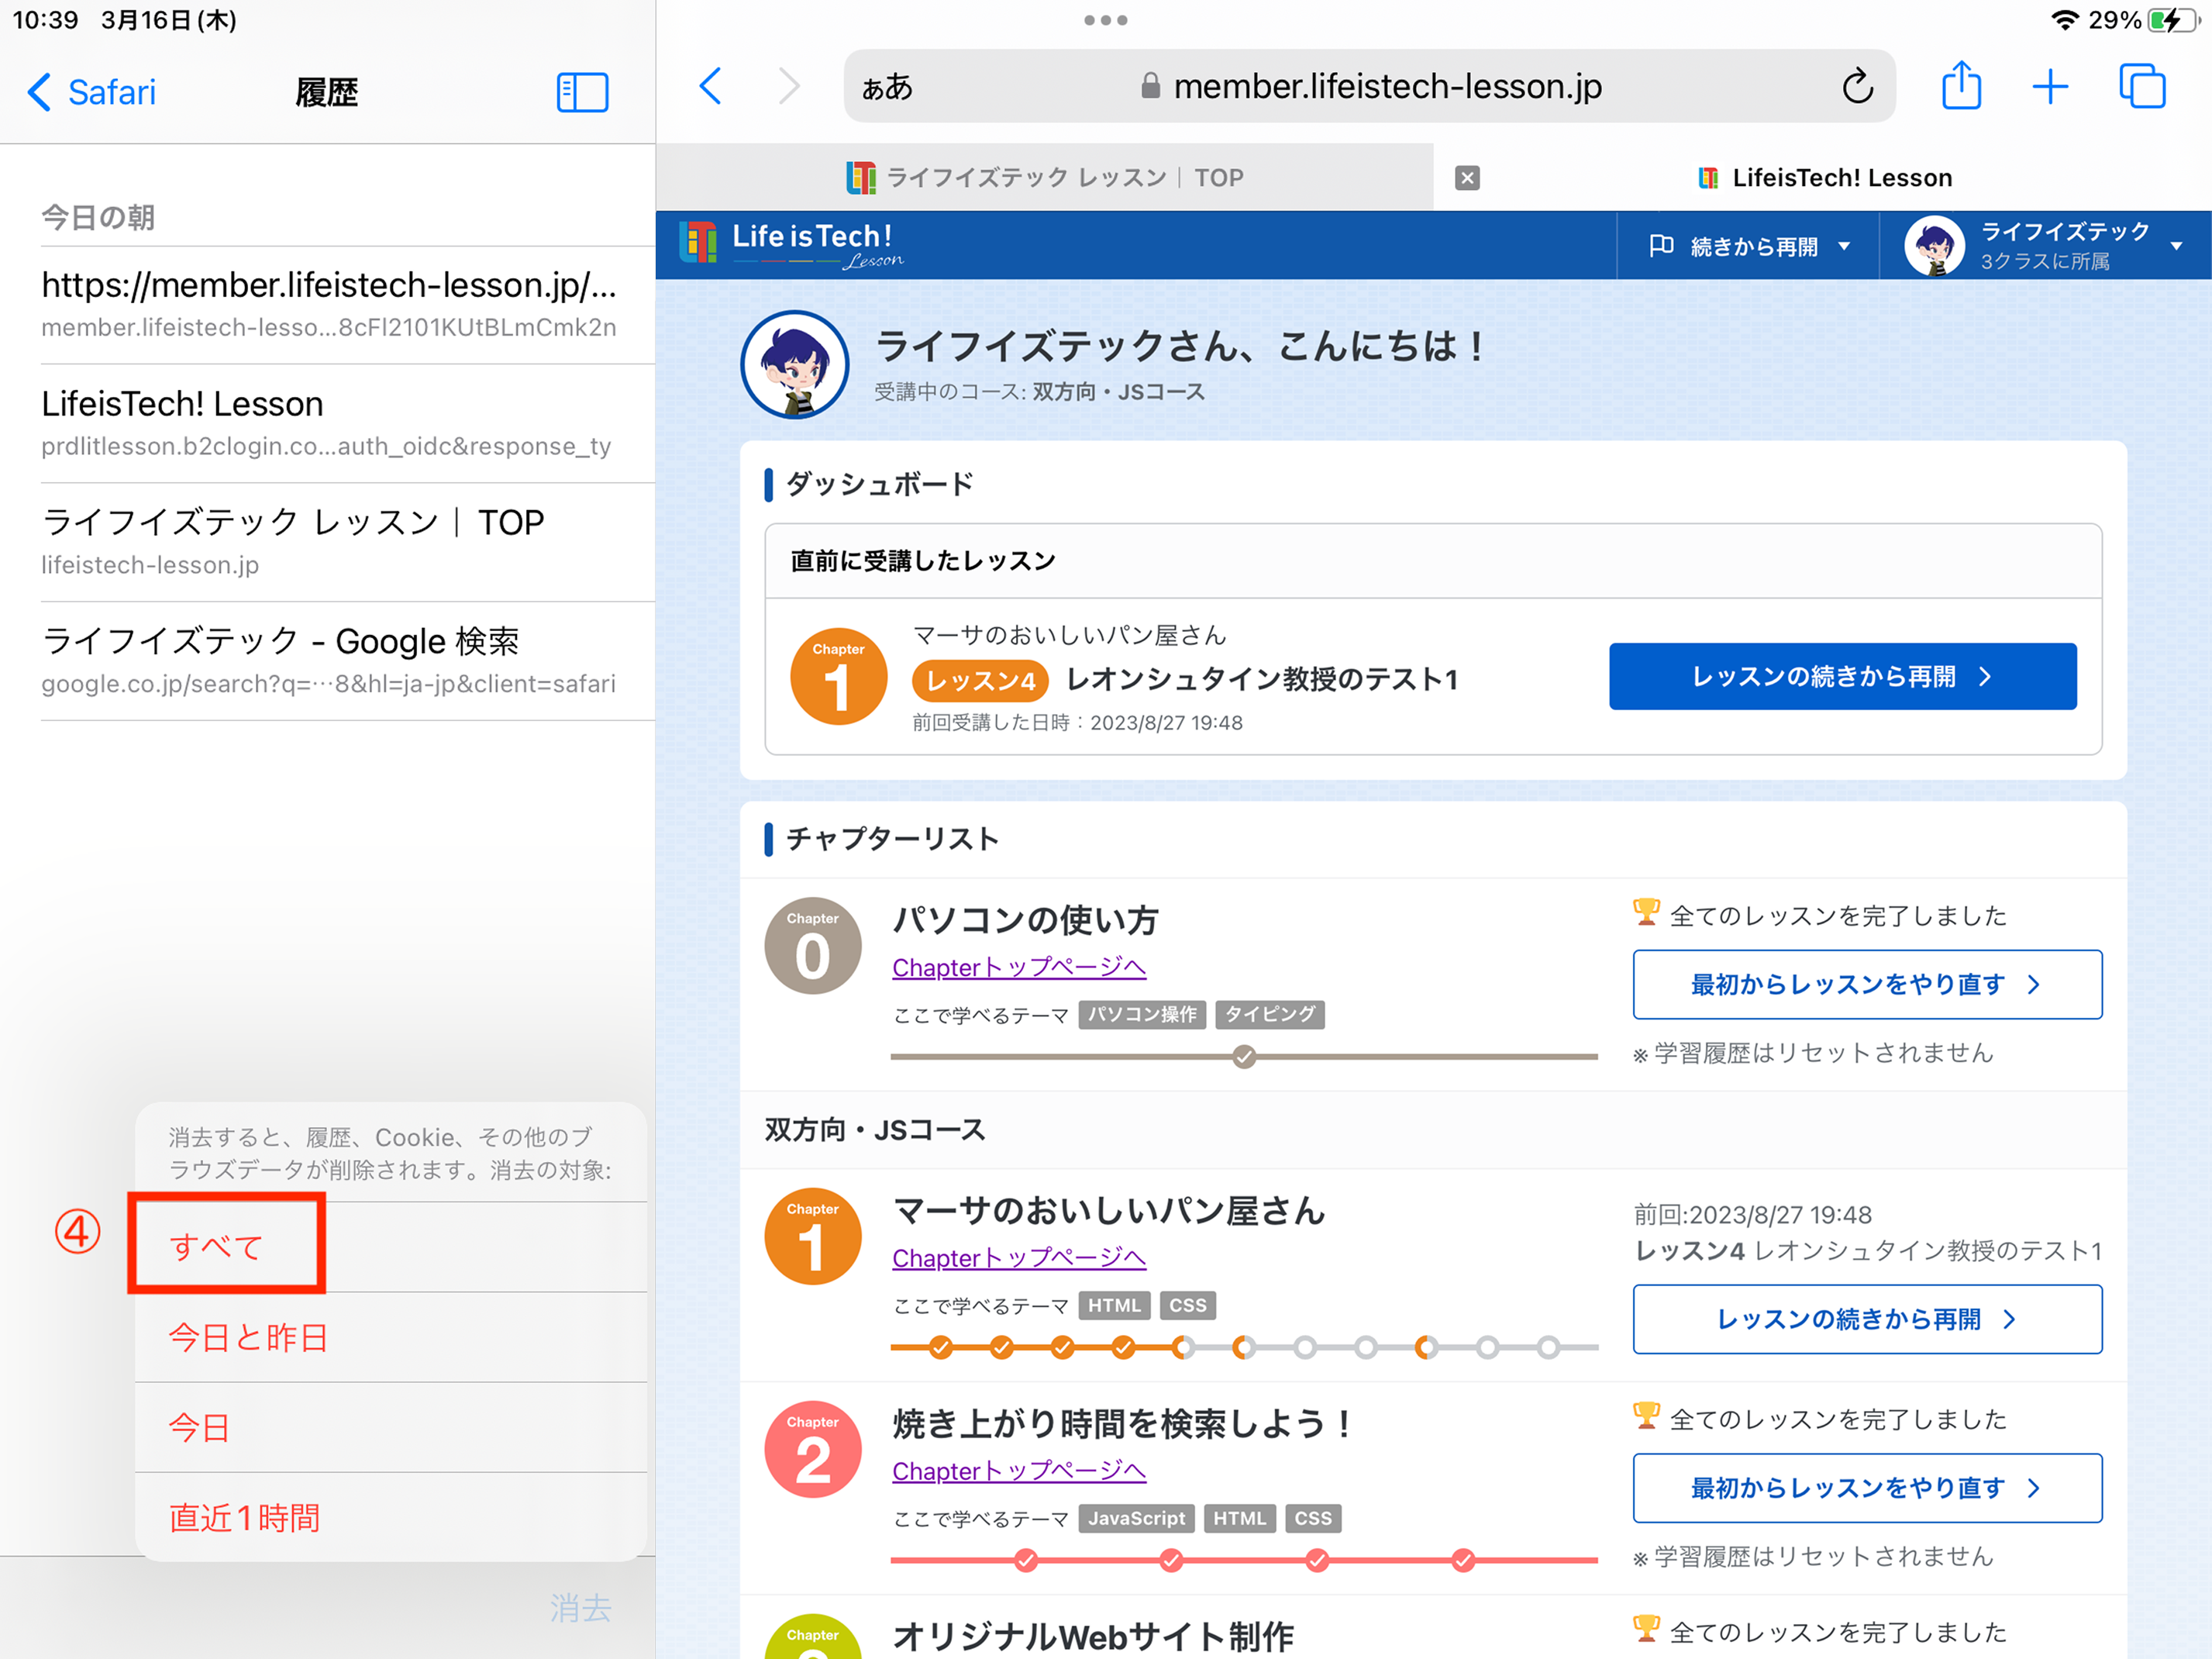Click the レッスン4 orange label

click(x=980, y=680)
